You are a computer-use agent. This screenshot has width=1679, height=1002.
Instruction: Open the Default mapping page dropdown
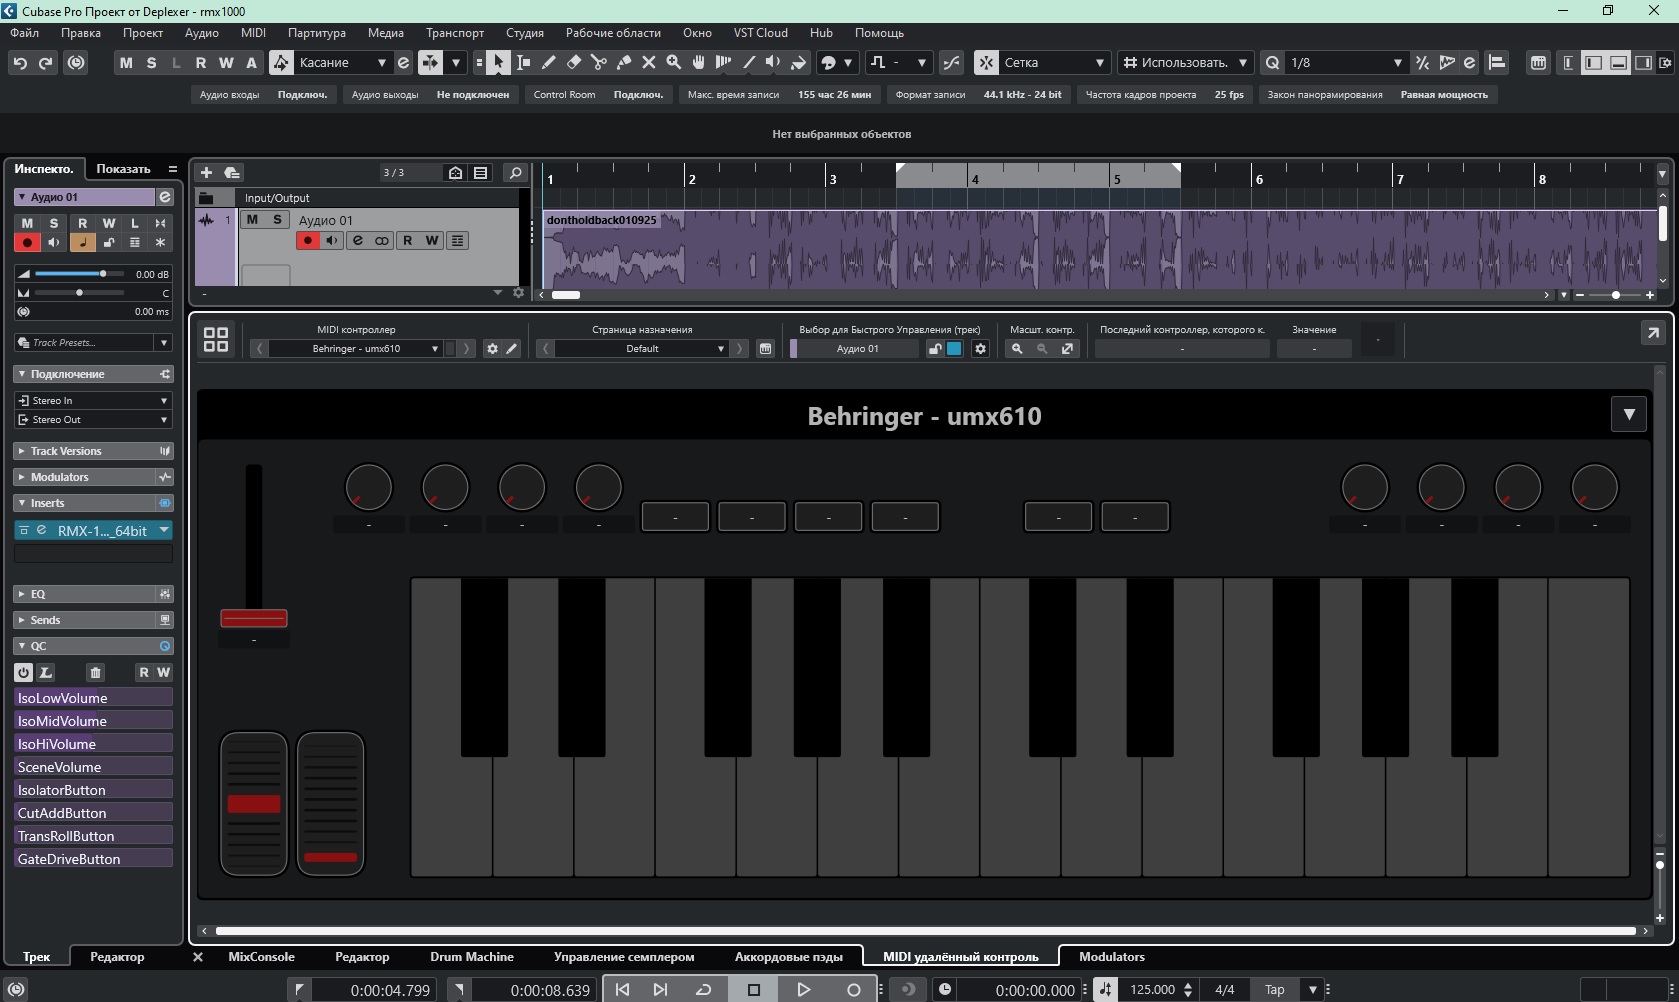click(642, 348)
